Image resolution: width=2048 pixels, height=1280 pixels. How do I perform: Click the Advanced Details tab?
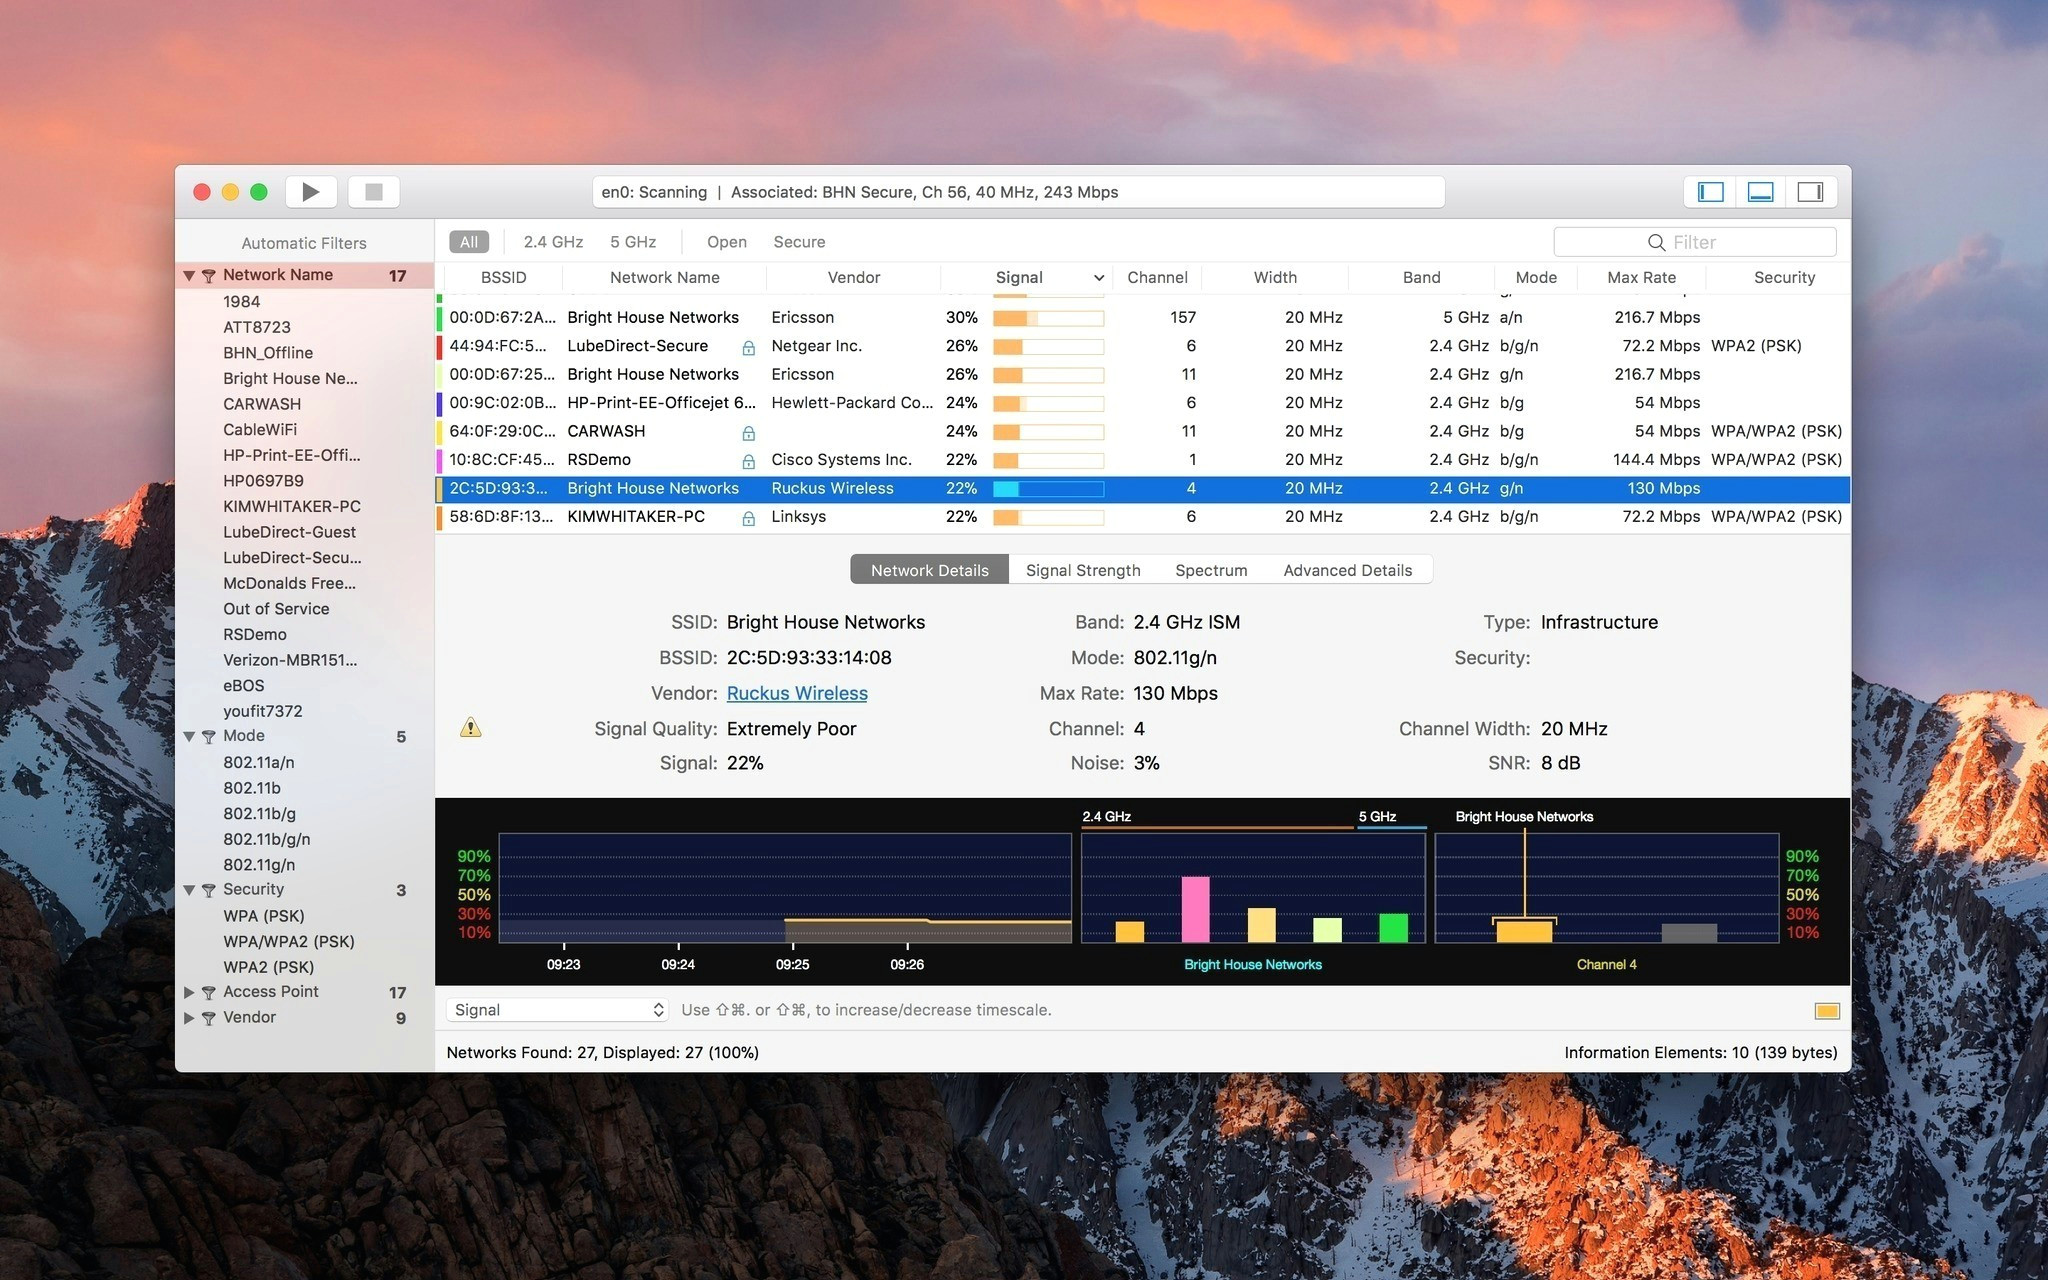1346,568
